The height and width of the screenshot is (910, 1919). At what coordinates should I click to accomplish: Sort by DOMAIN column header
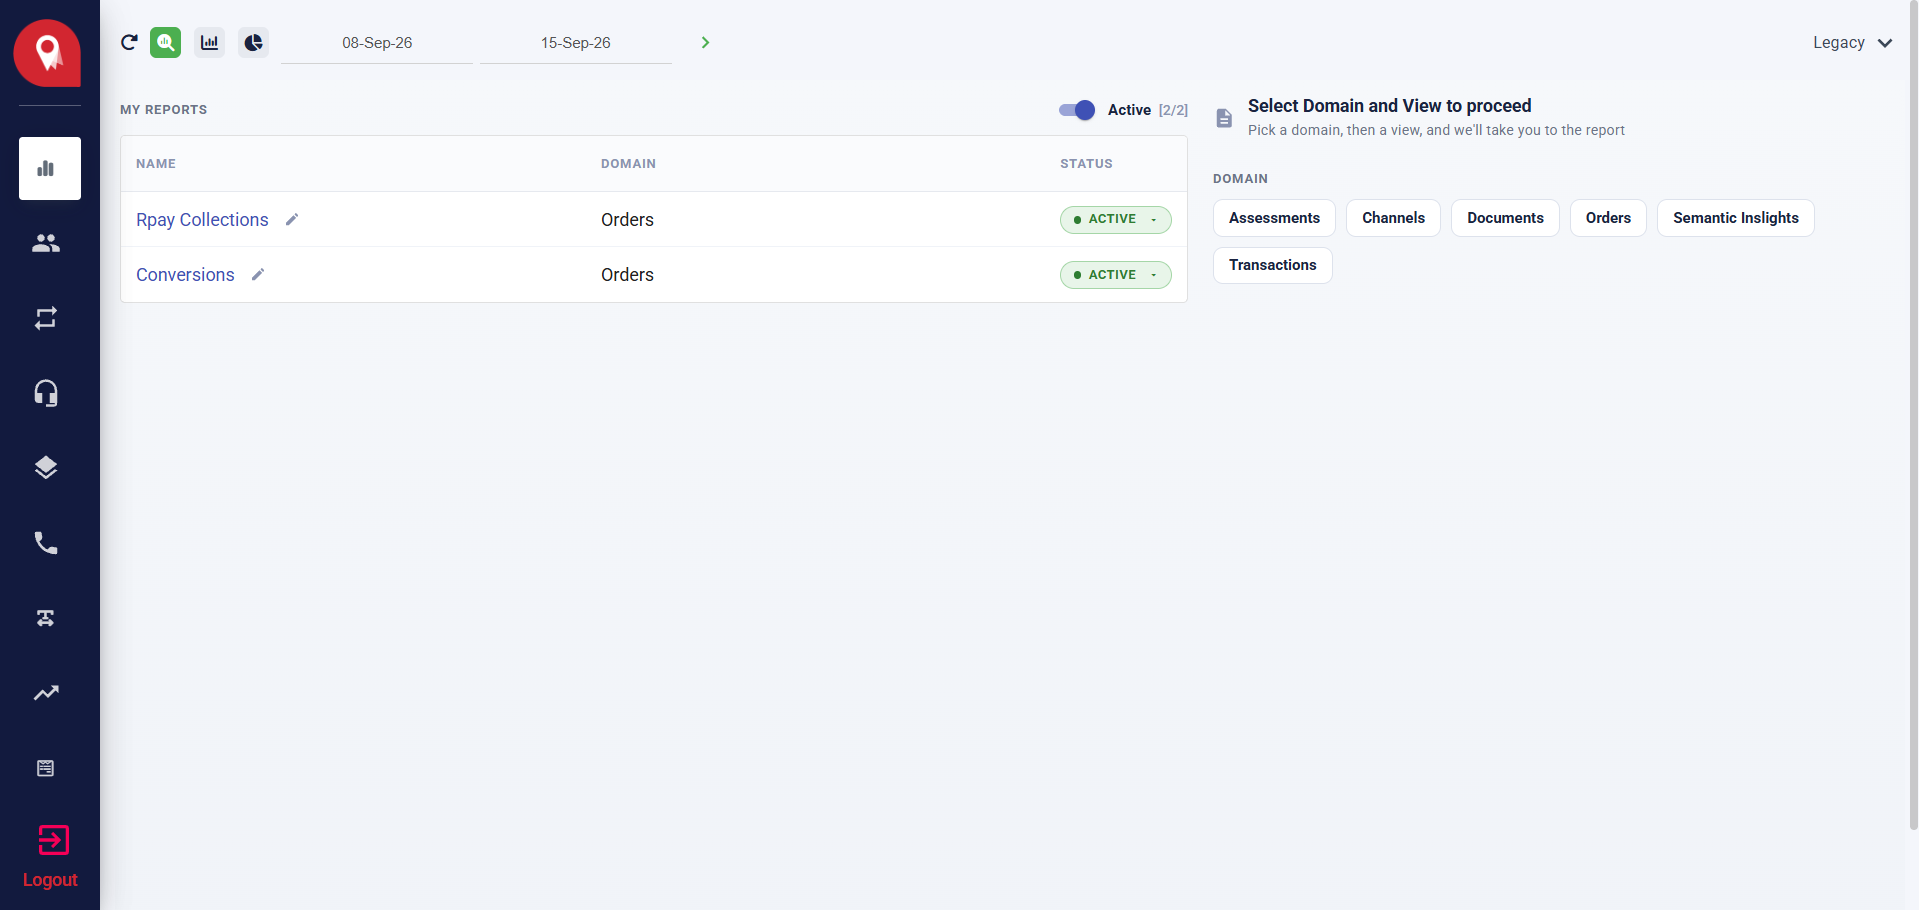628,163
